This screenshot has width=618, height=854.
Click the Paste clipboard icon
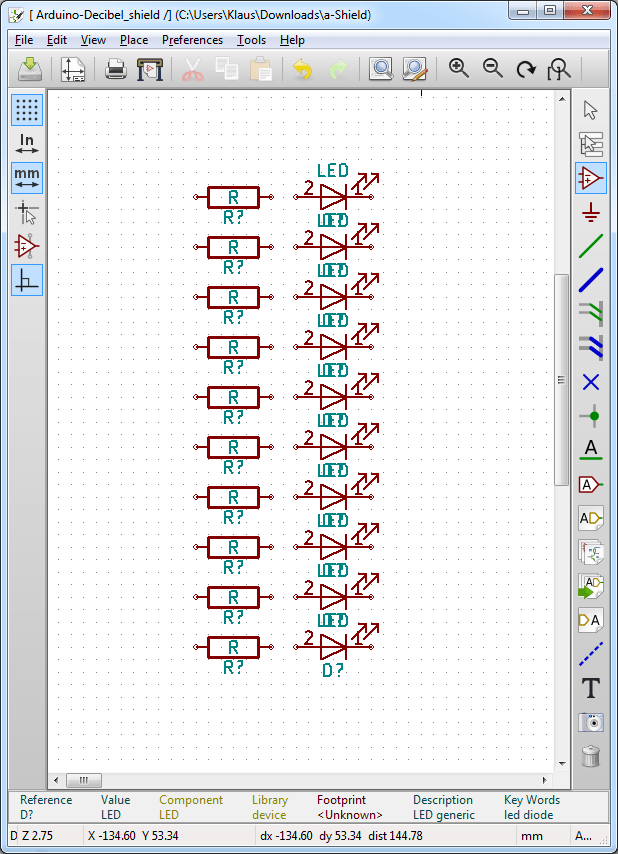pyautogui.click(x=261, y=69)
